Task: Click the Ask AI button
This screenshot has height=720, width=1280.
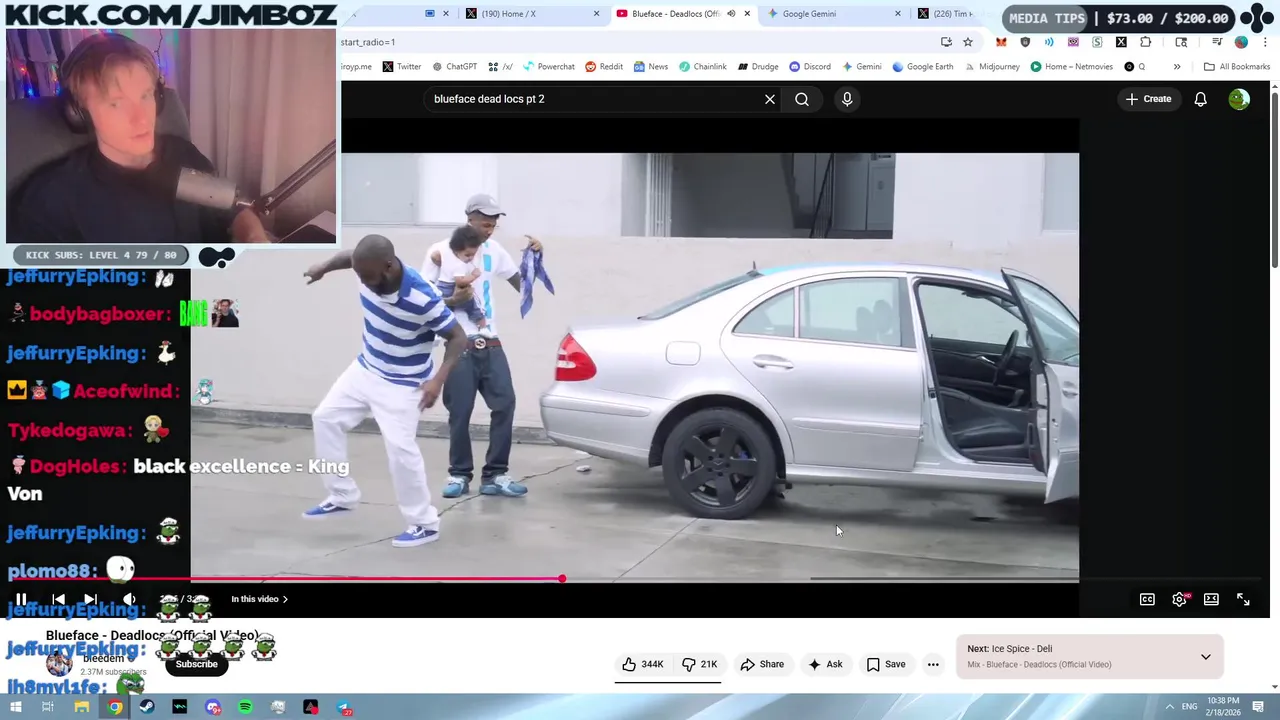Action: tap(825, 664)
